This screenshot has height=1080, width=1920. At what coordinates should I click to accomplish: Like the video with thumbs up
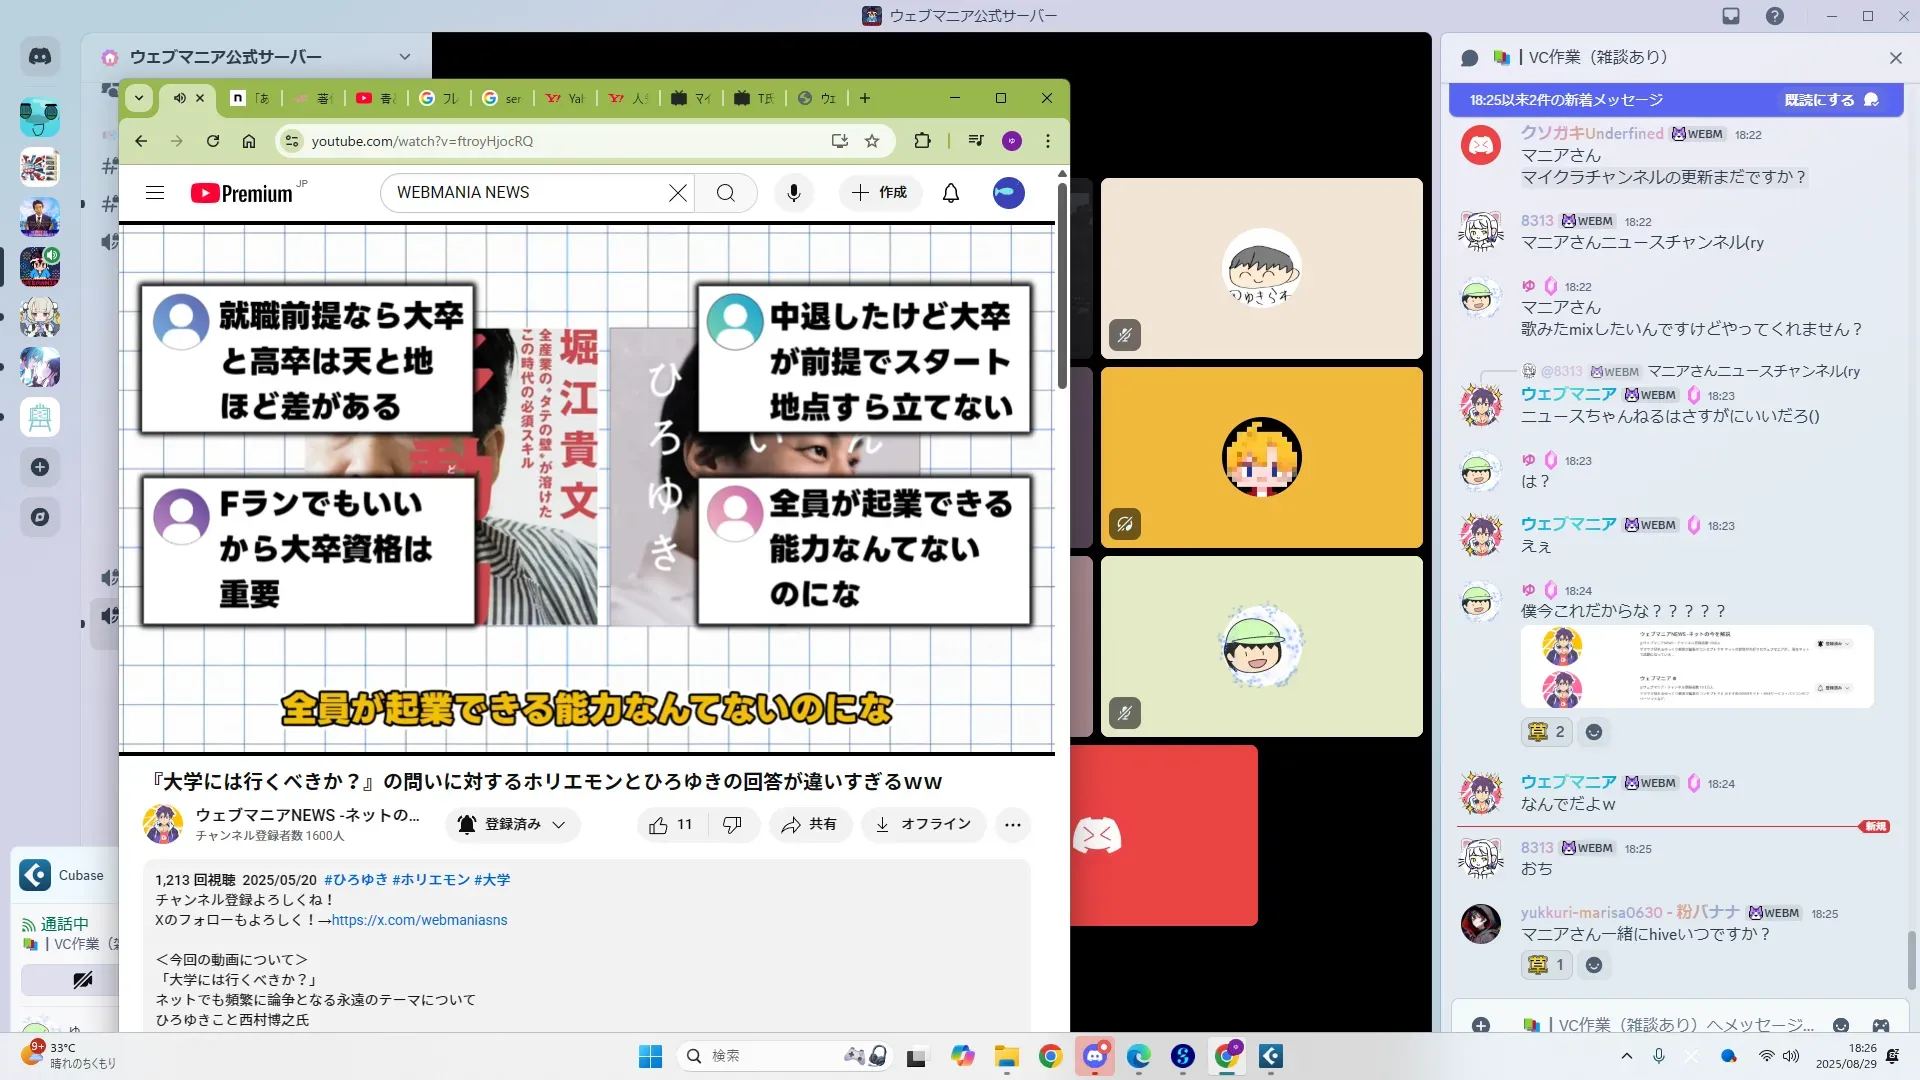coord(659,825)
